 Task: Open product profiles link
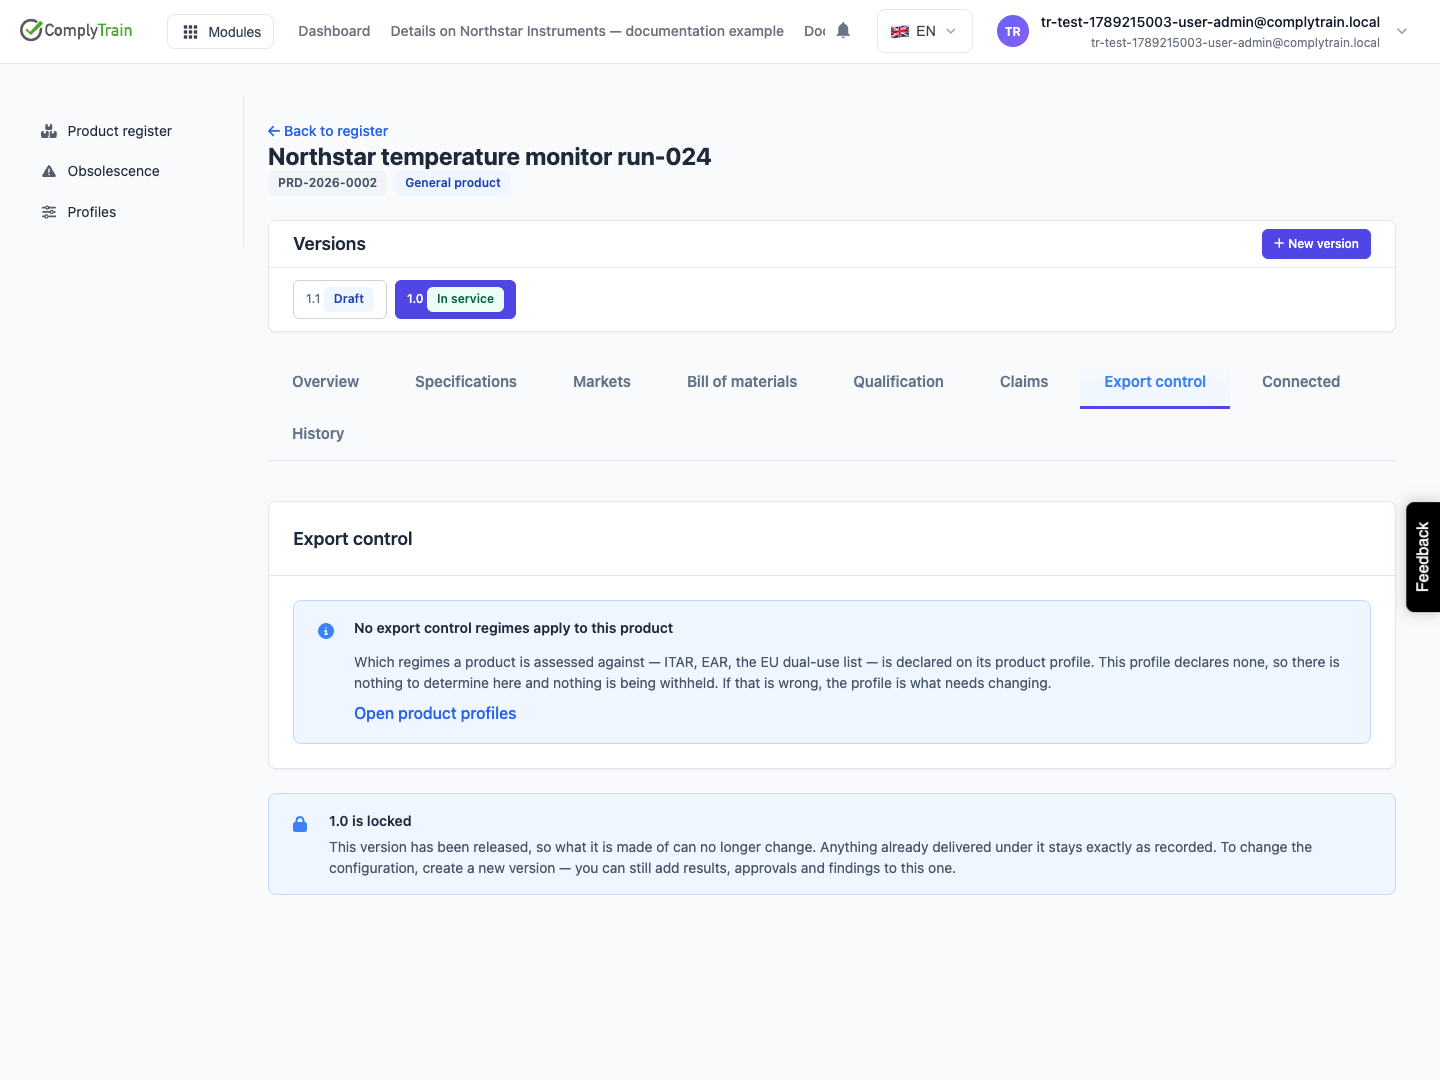435,713
